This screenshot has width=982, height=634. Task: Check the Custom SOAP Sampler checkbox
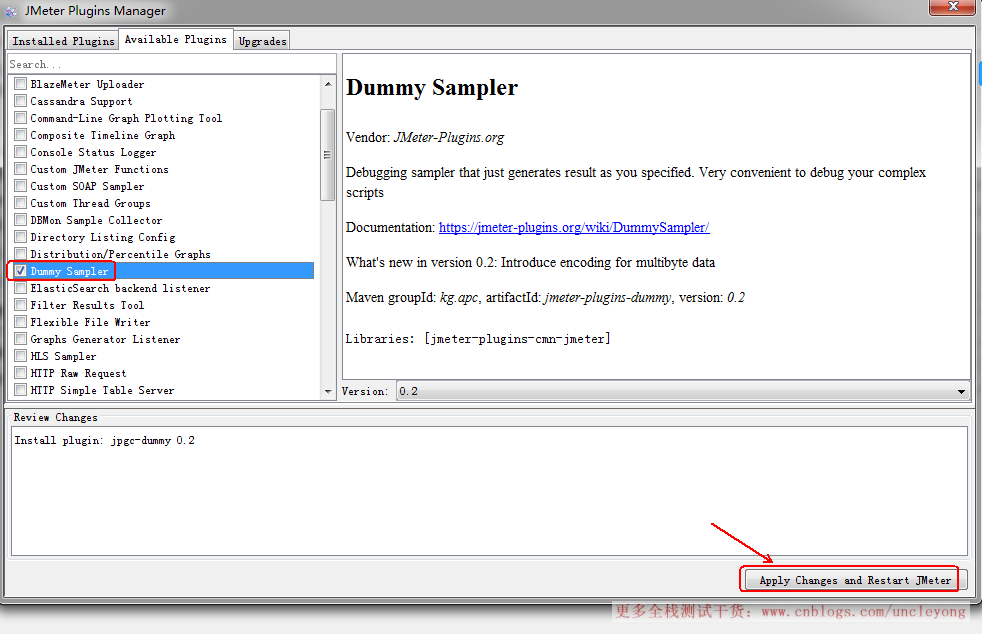tap(21, 186)
